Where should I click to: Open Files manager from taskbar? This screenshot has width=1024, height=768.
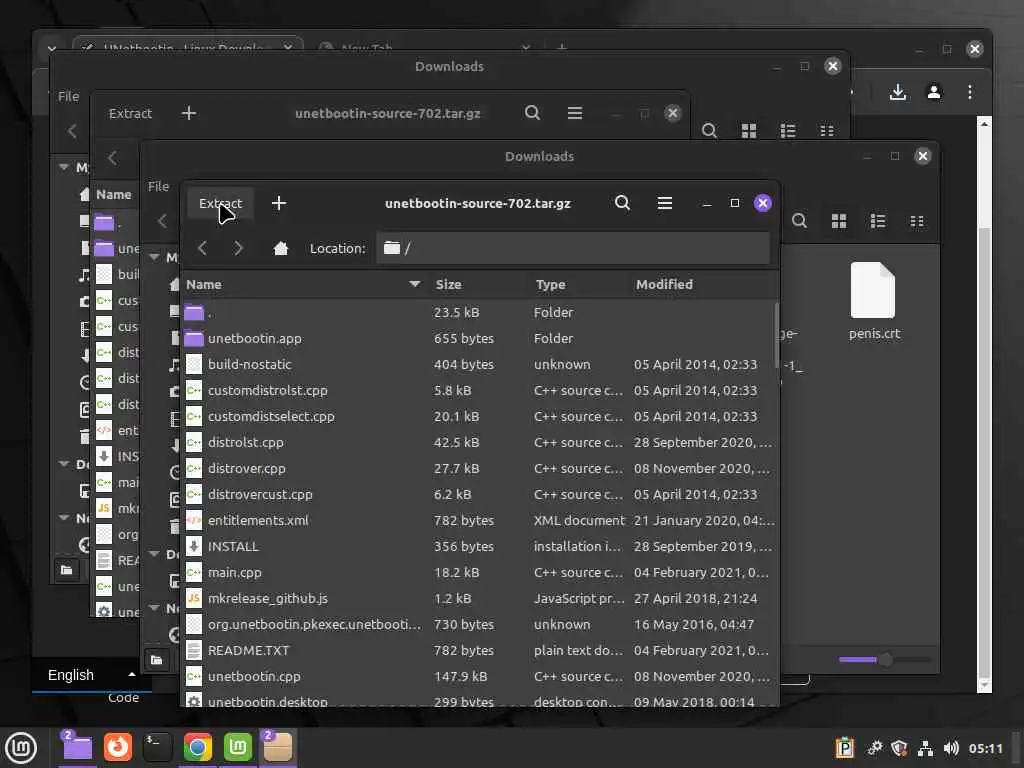[x=77, y=748]
